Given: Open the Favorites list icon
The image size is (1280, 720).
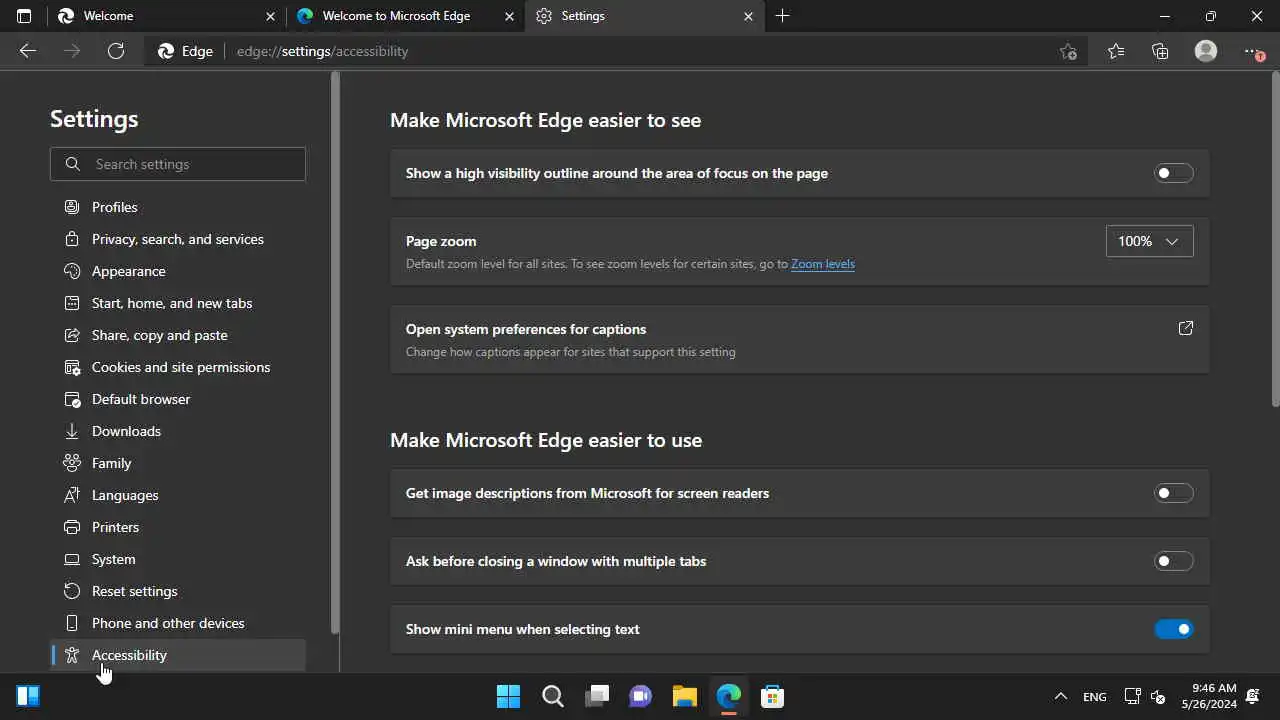Looking at the screenshot, I should click(1116, 51).
